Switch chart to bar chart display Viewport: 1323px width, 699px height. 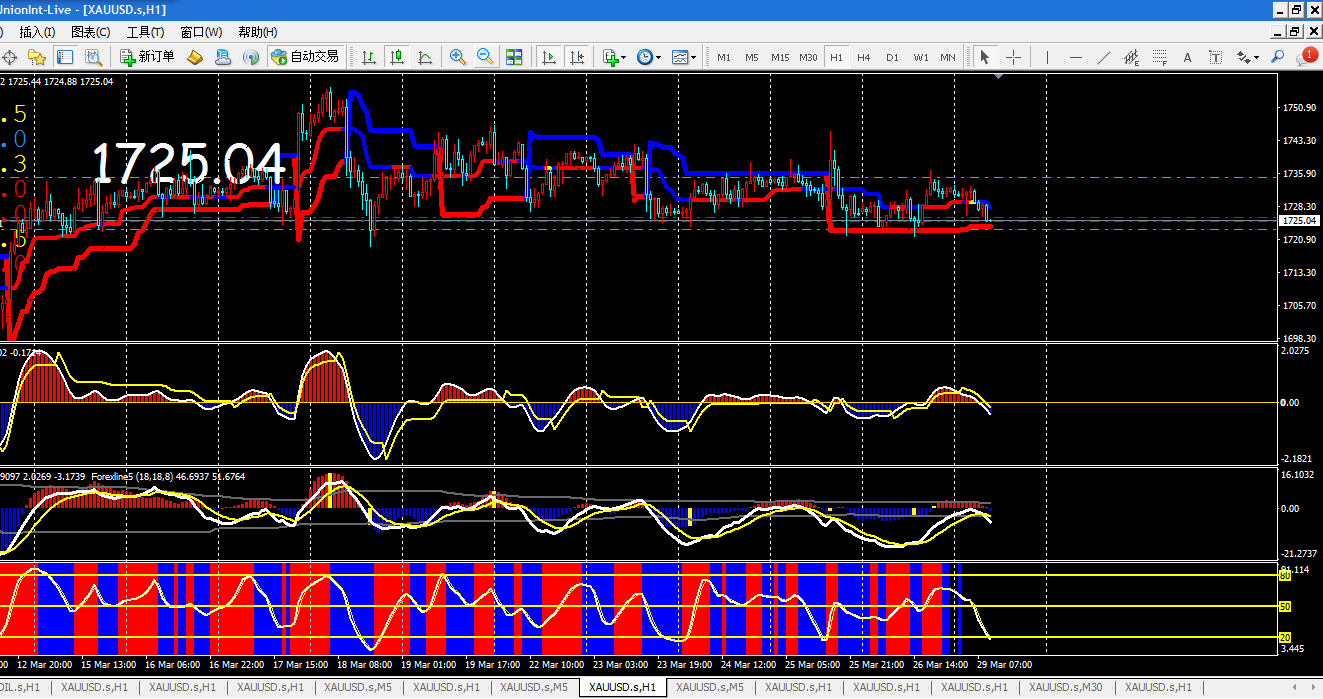(370, 57)
